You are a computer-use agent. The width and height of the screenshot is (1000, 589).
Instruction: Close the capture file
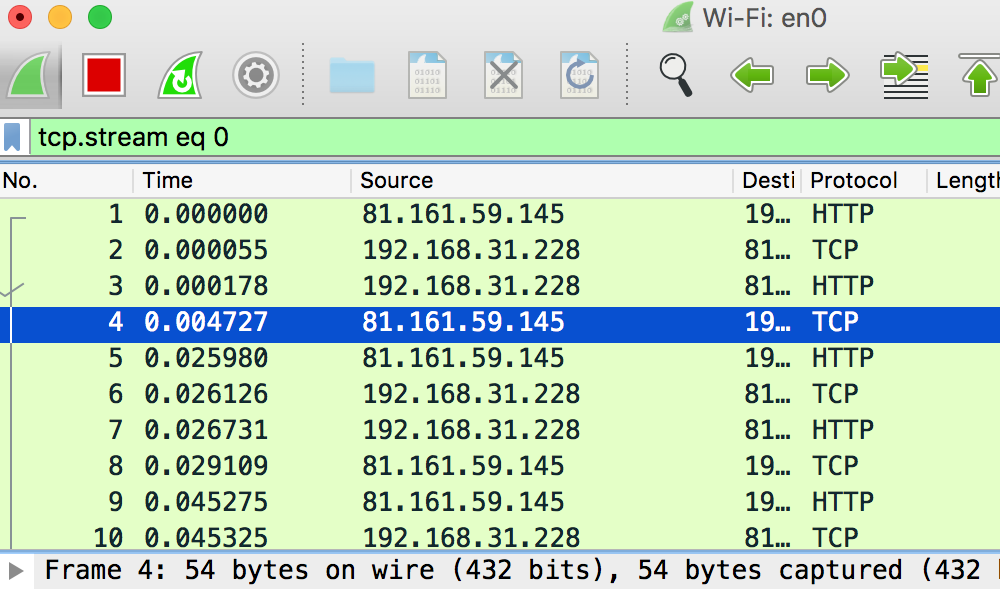(x=503, y=76)
